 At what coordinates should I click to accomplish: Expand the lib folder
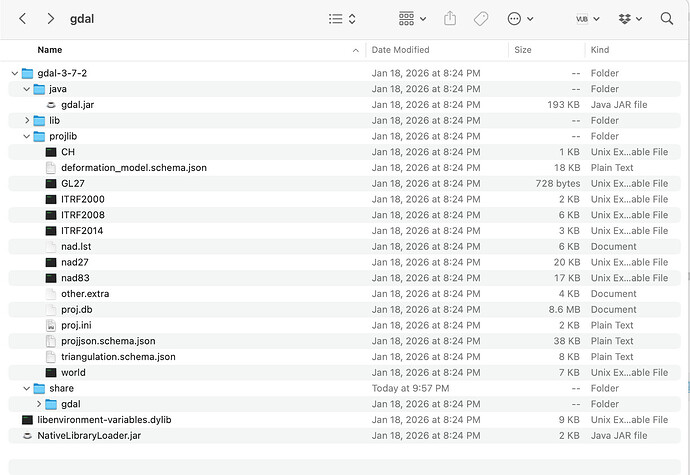coord(27,120)
